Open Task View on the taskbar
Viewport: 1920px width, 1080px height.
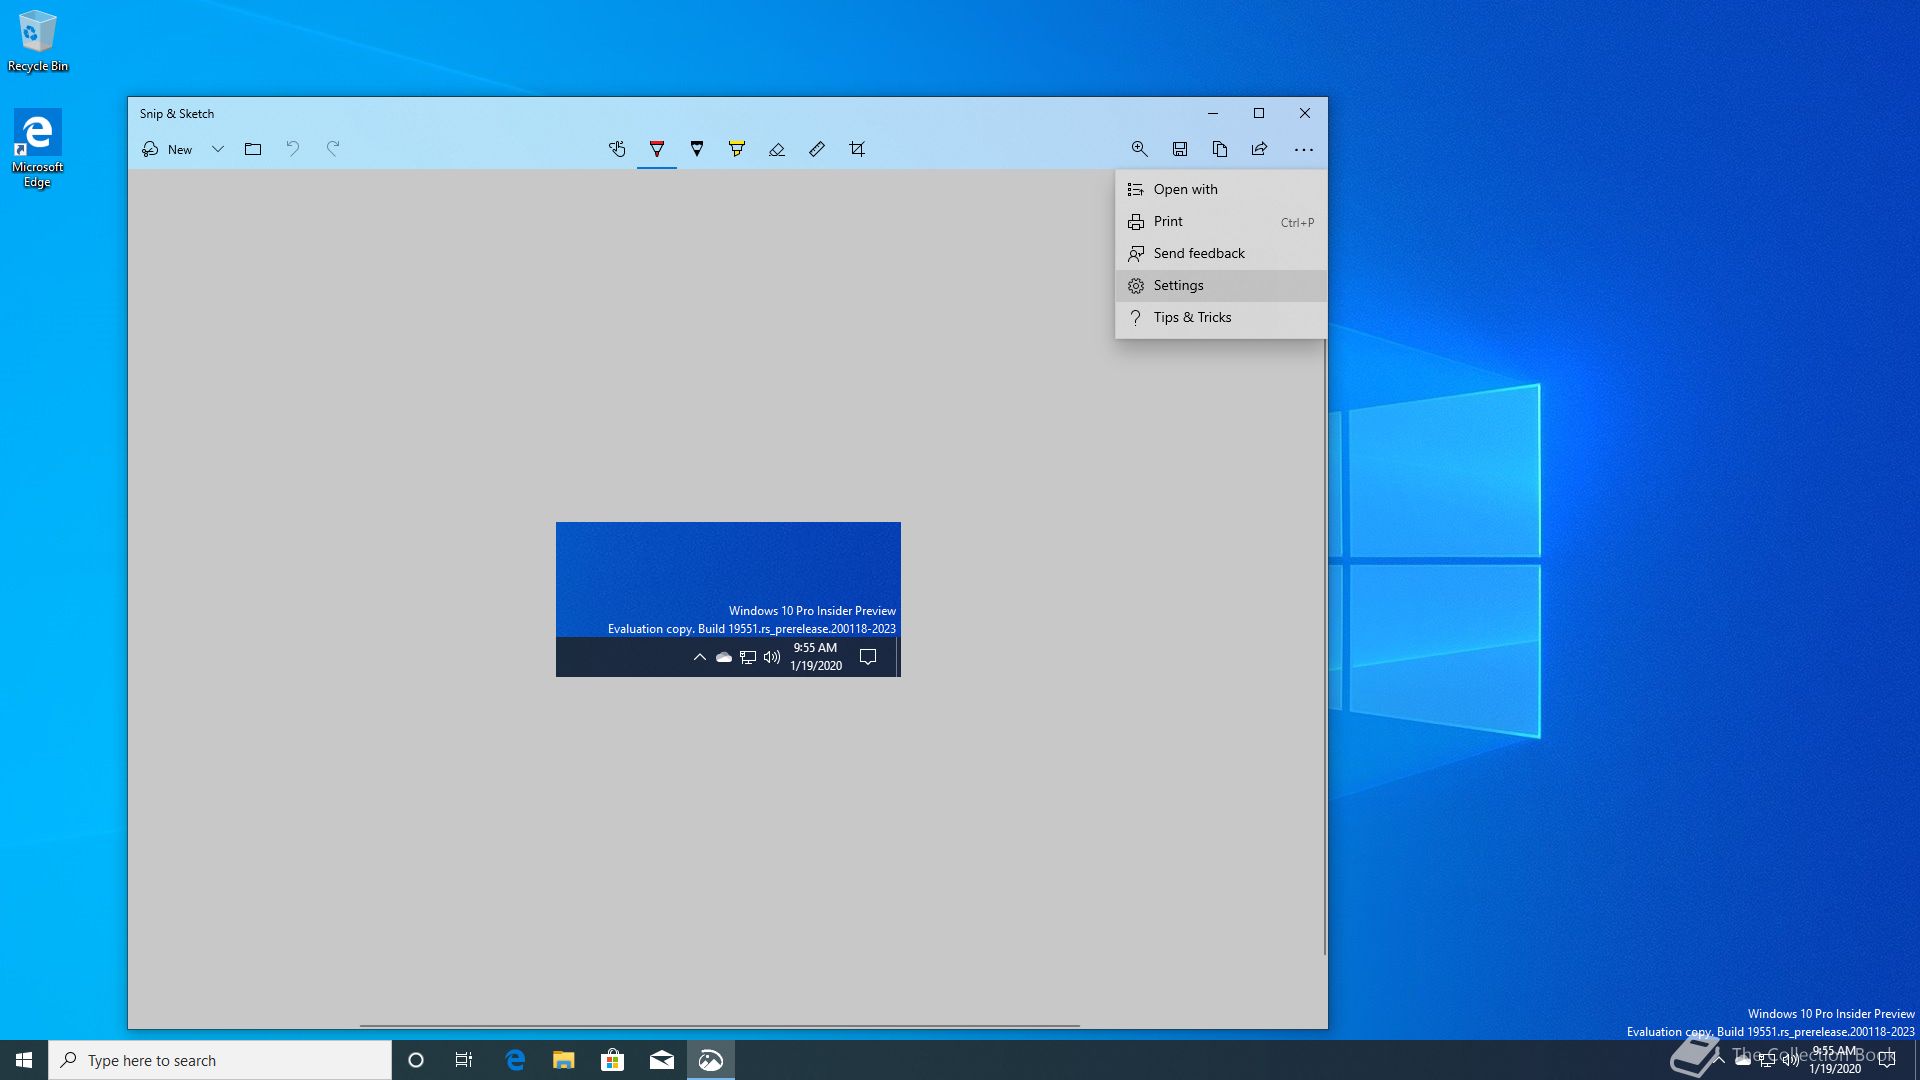coord(464,1060)
